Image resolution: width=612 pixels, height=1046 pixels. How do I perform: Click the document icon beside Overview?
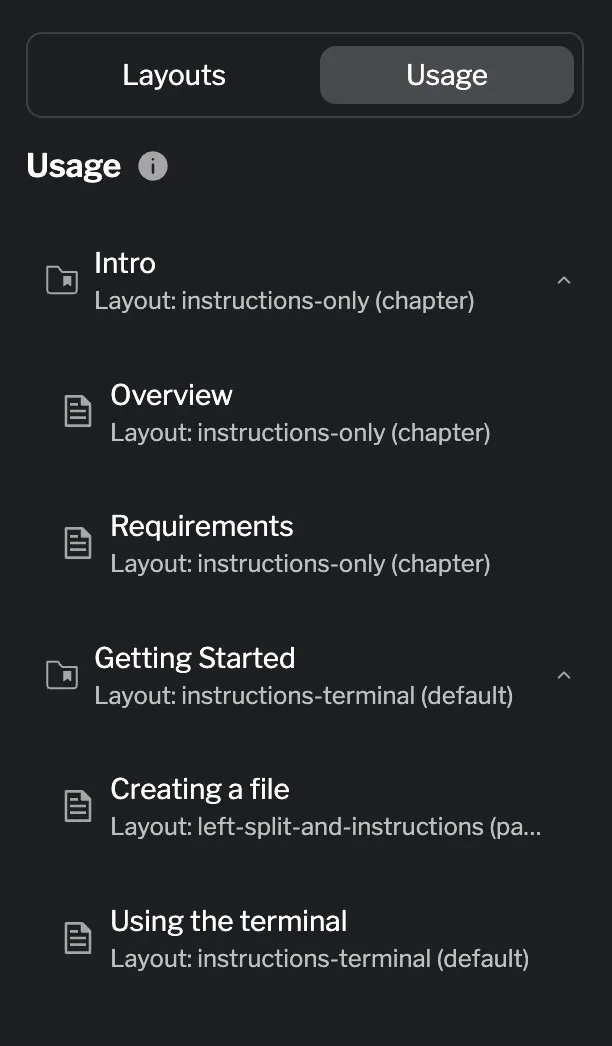point(78,410)
